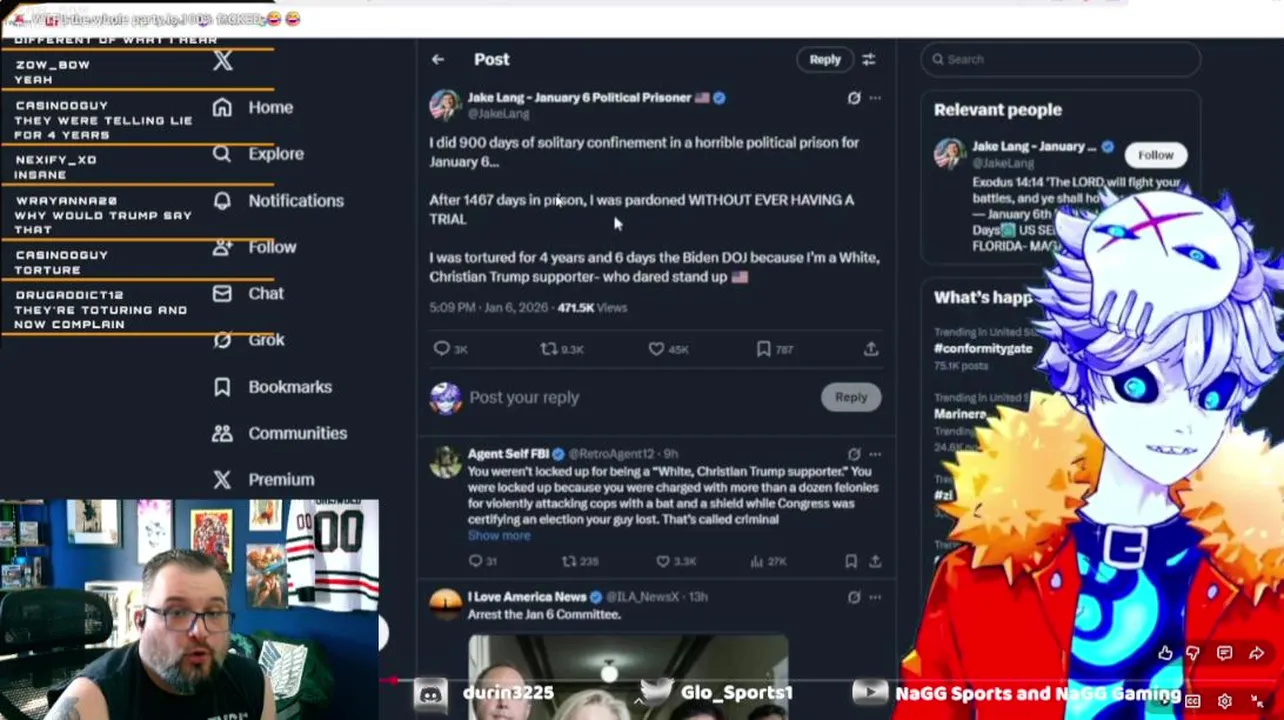Open Grok icon on I Love America News post
This screenshot has width=1284, height=720.
[x=853, y=597]
